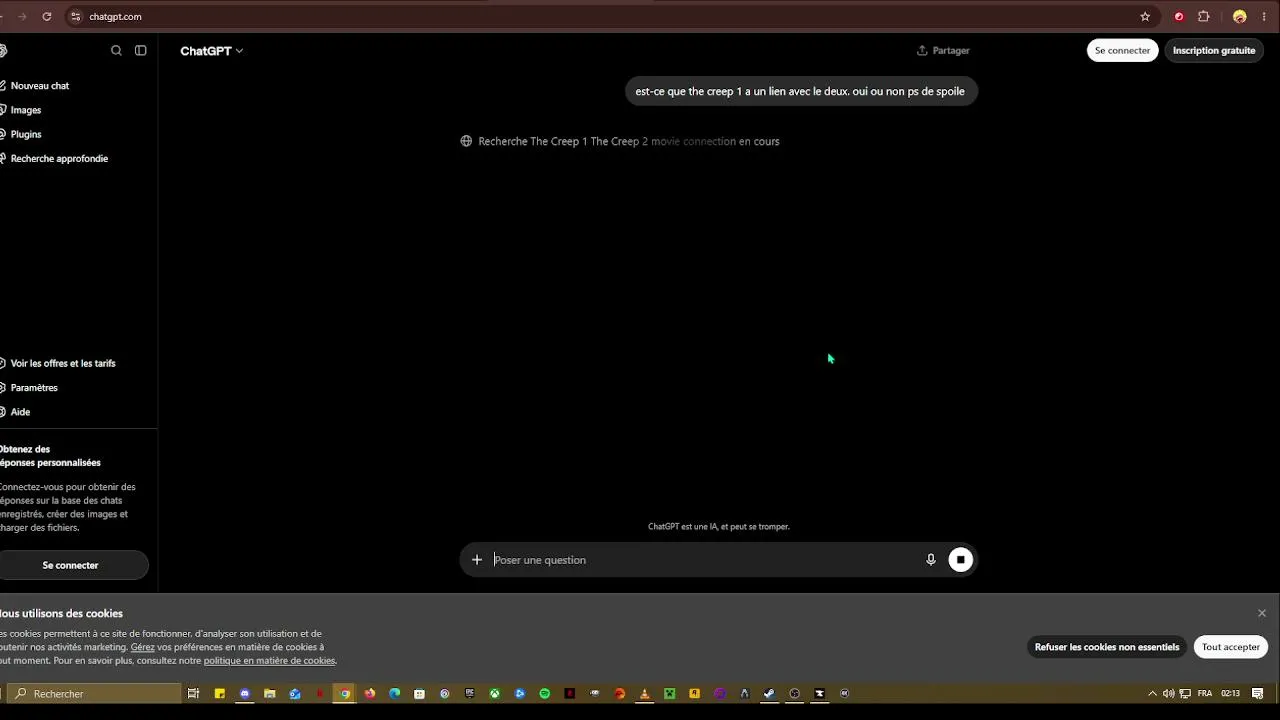Screen dimensions: 1280x720
Task: Open Minecraft from the taskbar
Action: click(x=669, y=693)
